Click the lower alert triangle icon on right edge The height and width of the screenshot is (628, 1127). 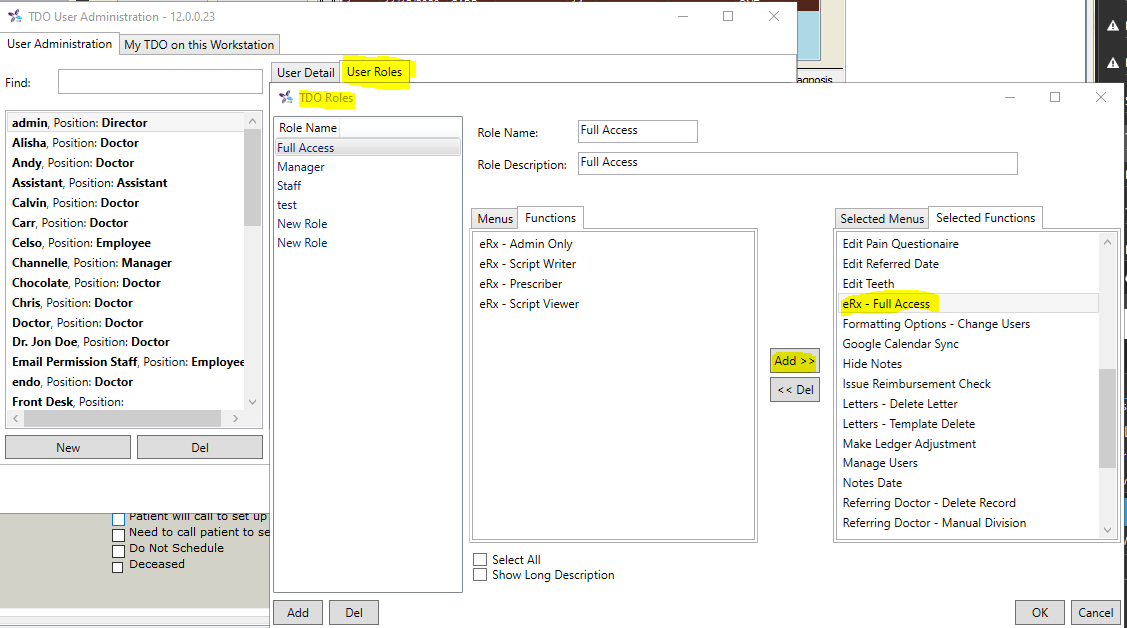(x=1113, y=64)
